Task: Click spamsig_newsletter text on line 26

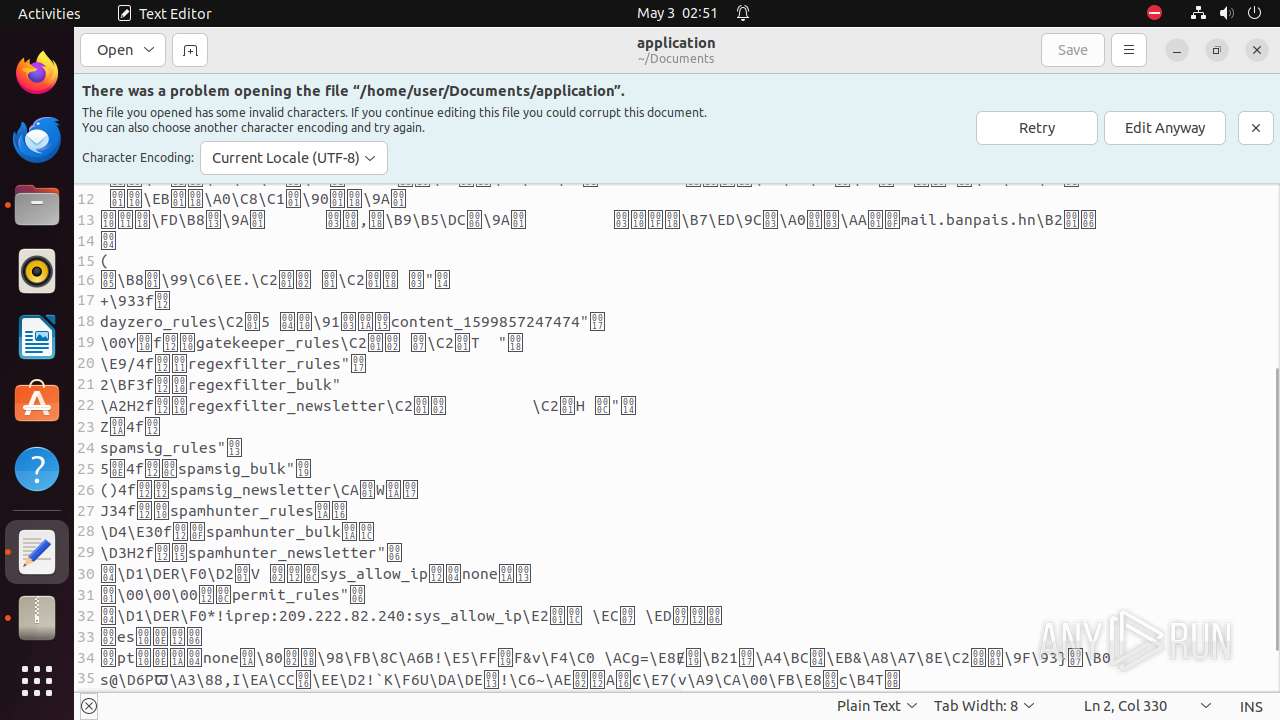Action: [x=250, y=490]
